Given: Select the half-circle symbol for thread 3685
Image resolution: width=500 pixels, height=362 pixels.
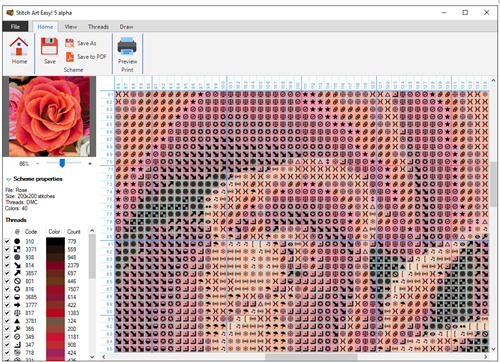Looking at the screenshot, I should pos(17,297).
